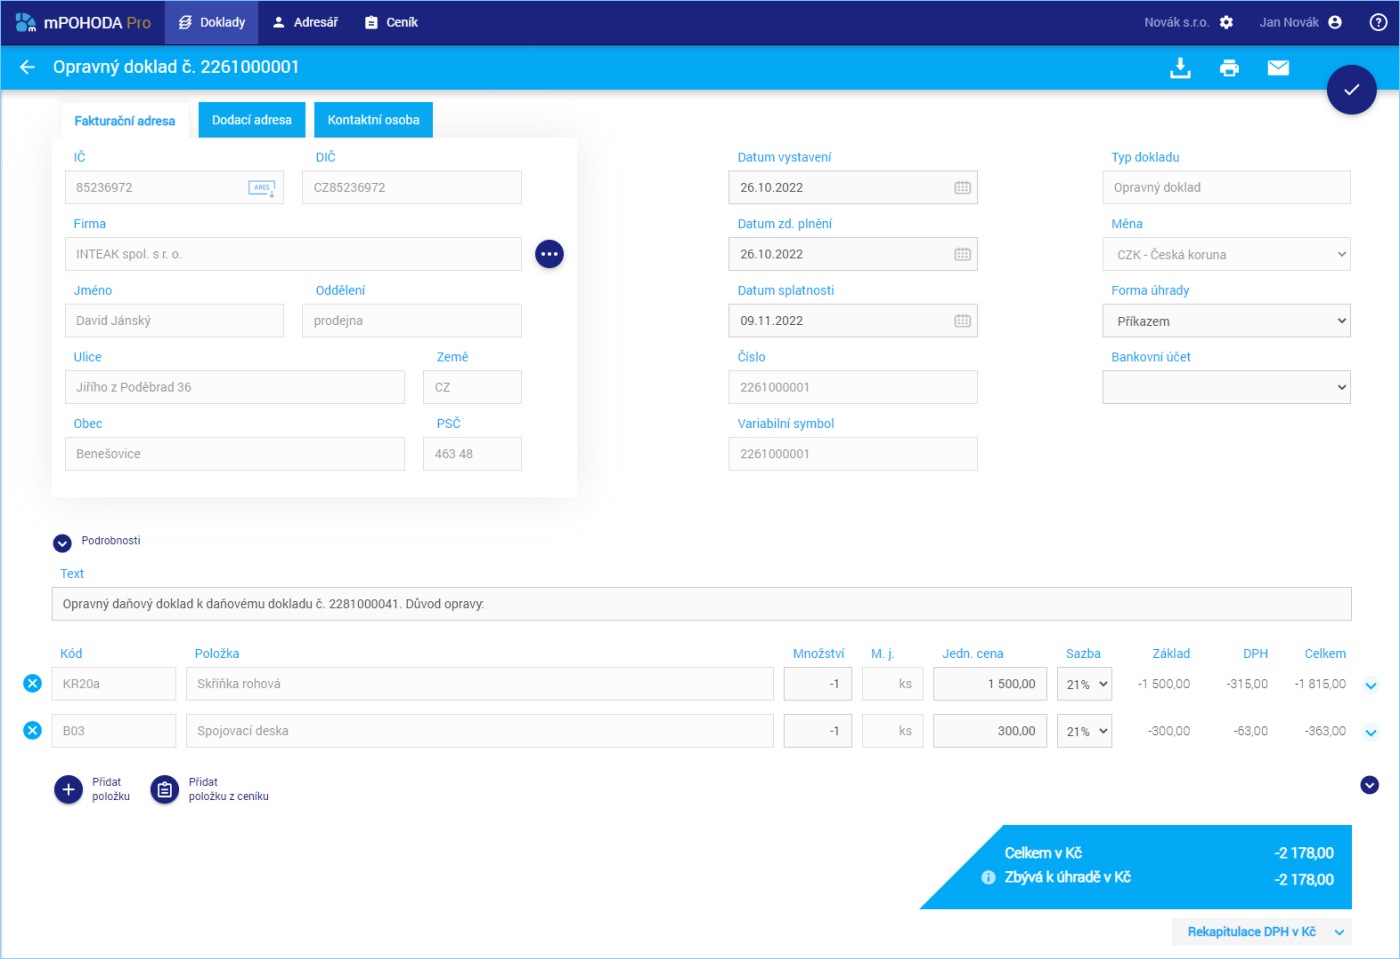Click the total -1 815,00 value

[1320, 684]
